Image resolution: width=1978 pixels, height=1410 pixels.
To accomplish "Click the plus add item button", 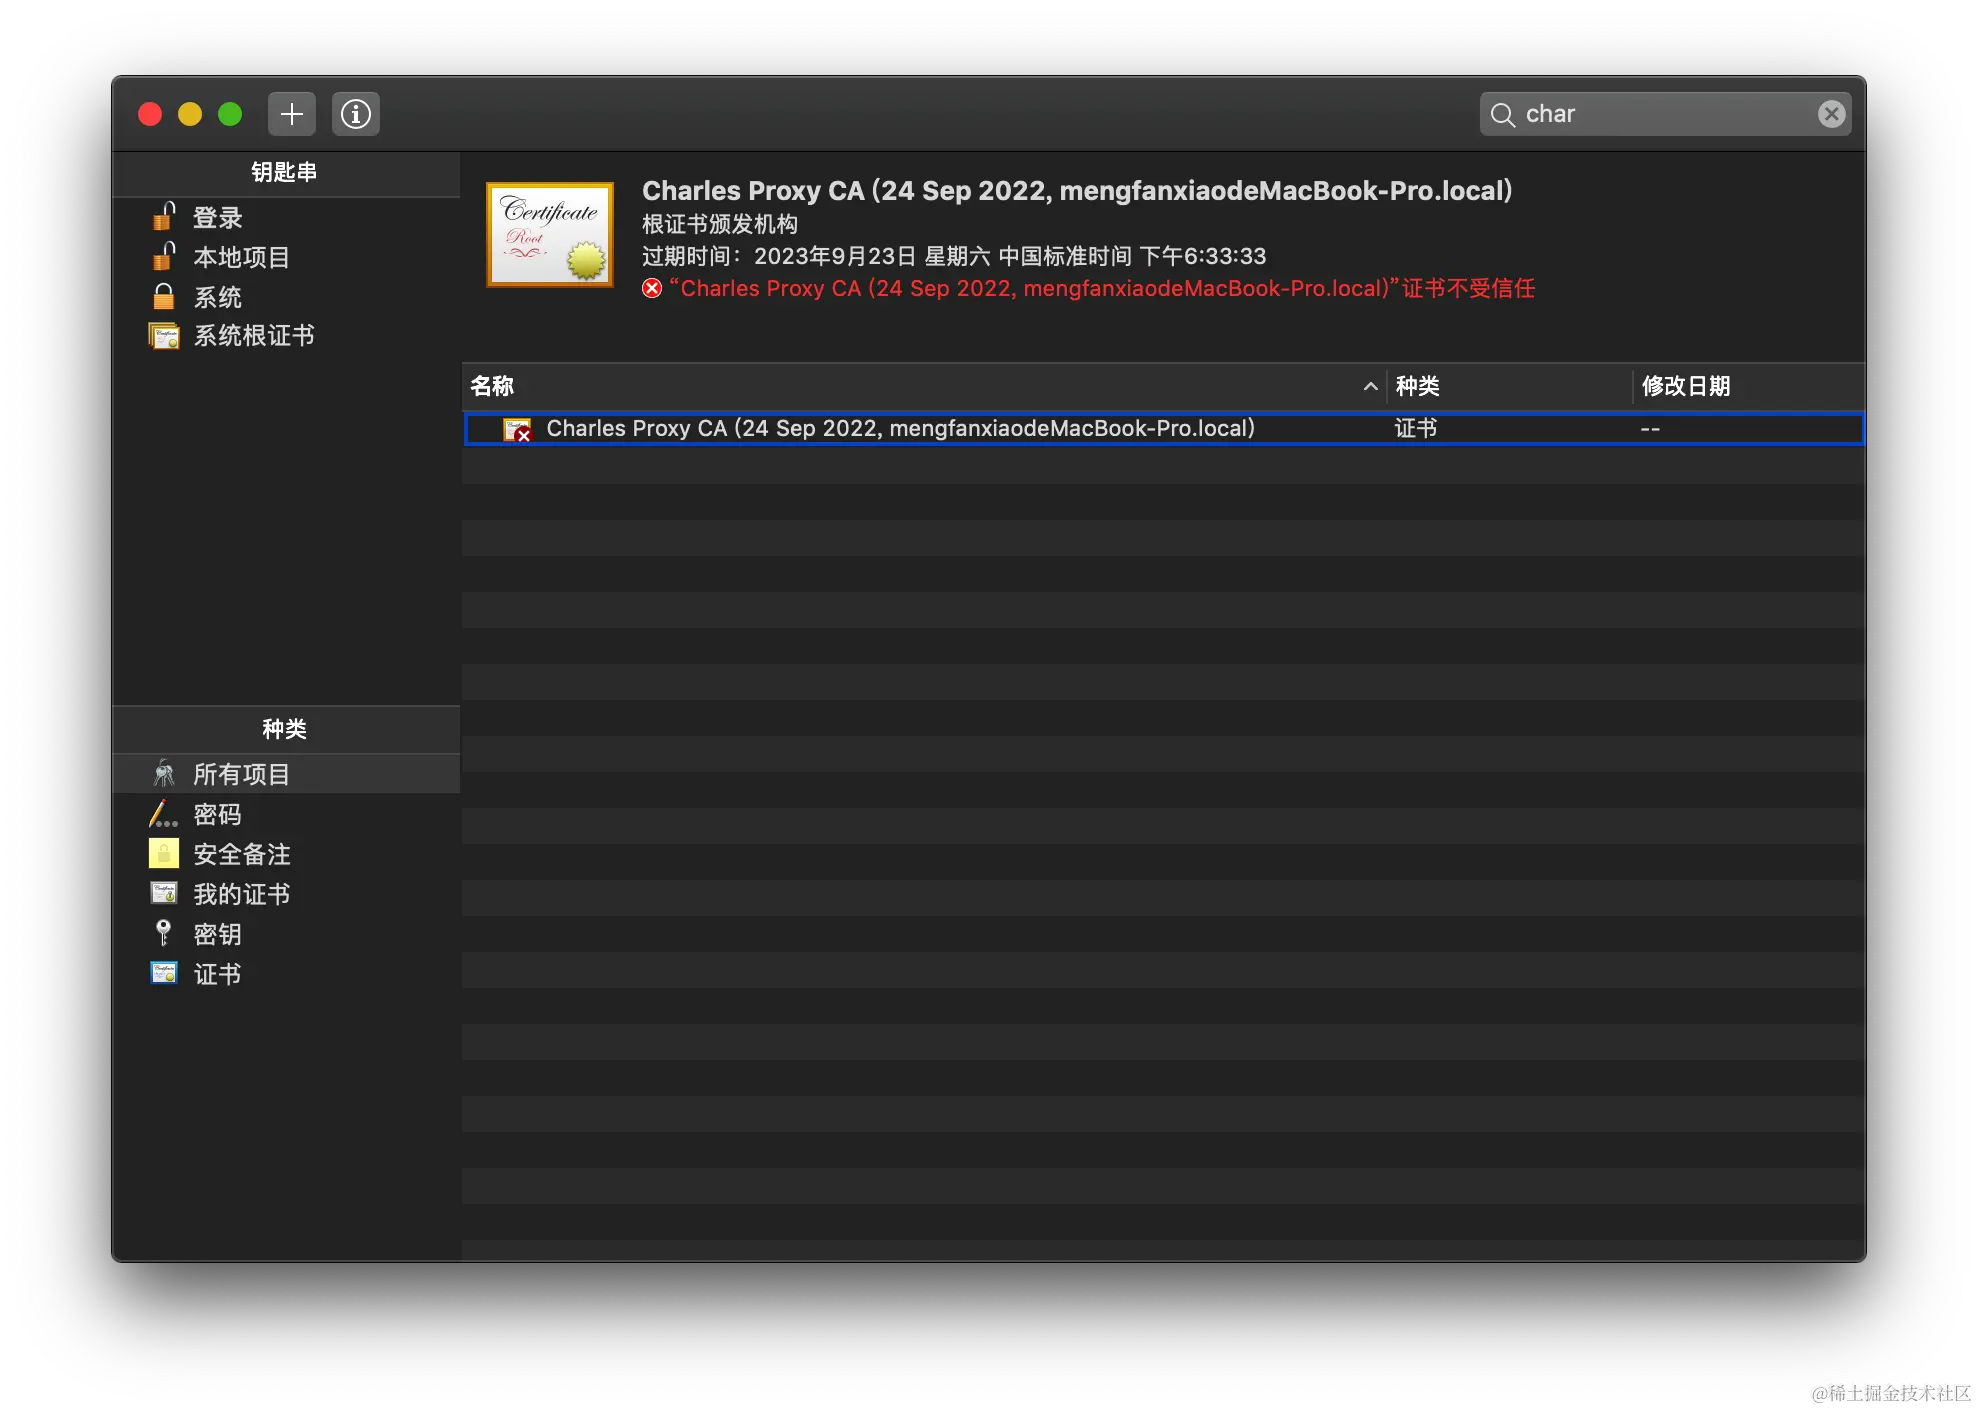I will click(x=291, y=114).
